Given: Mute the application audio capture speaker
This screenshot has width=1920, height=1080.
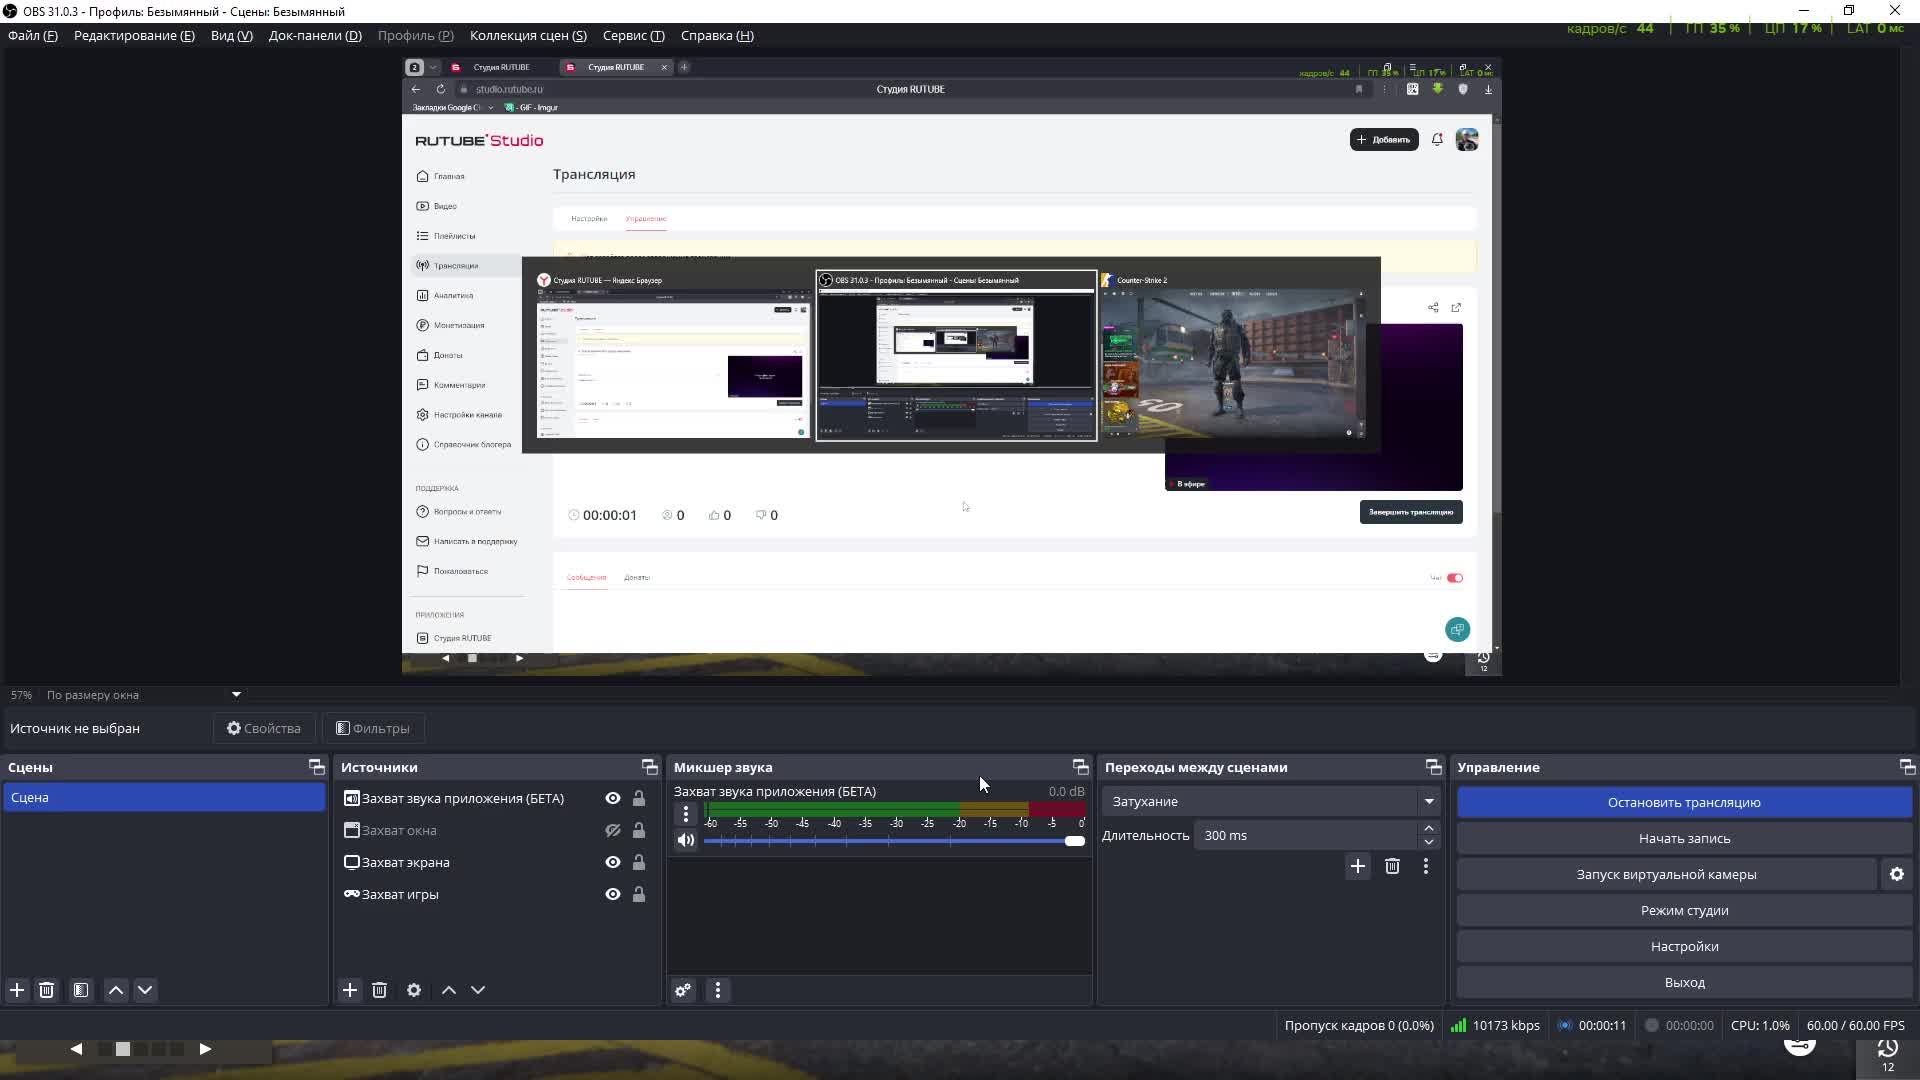Looking at the screenshot, I should pyautogui.click(x=686, y=840).
